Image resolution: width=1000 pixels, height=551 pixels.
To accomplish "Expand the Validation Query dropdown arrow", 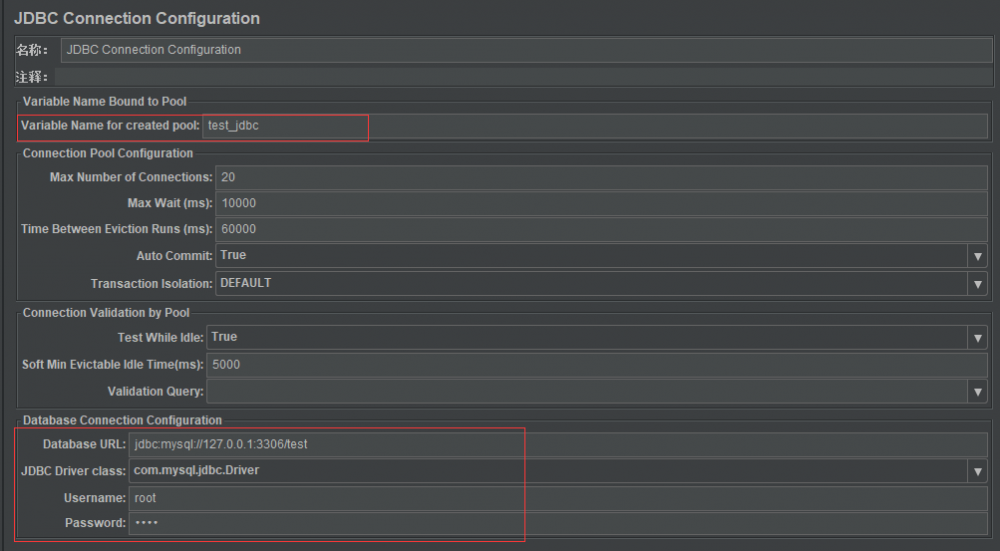I will click(978, 392).
